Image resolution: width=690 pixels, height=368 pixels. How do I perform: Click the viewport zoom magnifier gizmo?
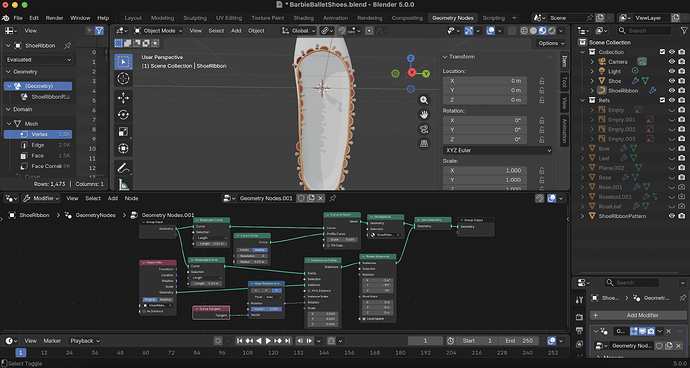coord(424,100)
